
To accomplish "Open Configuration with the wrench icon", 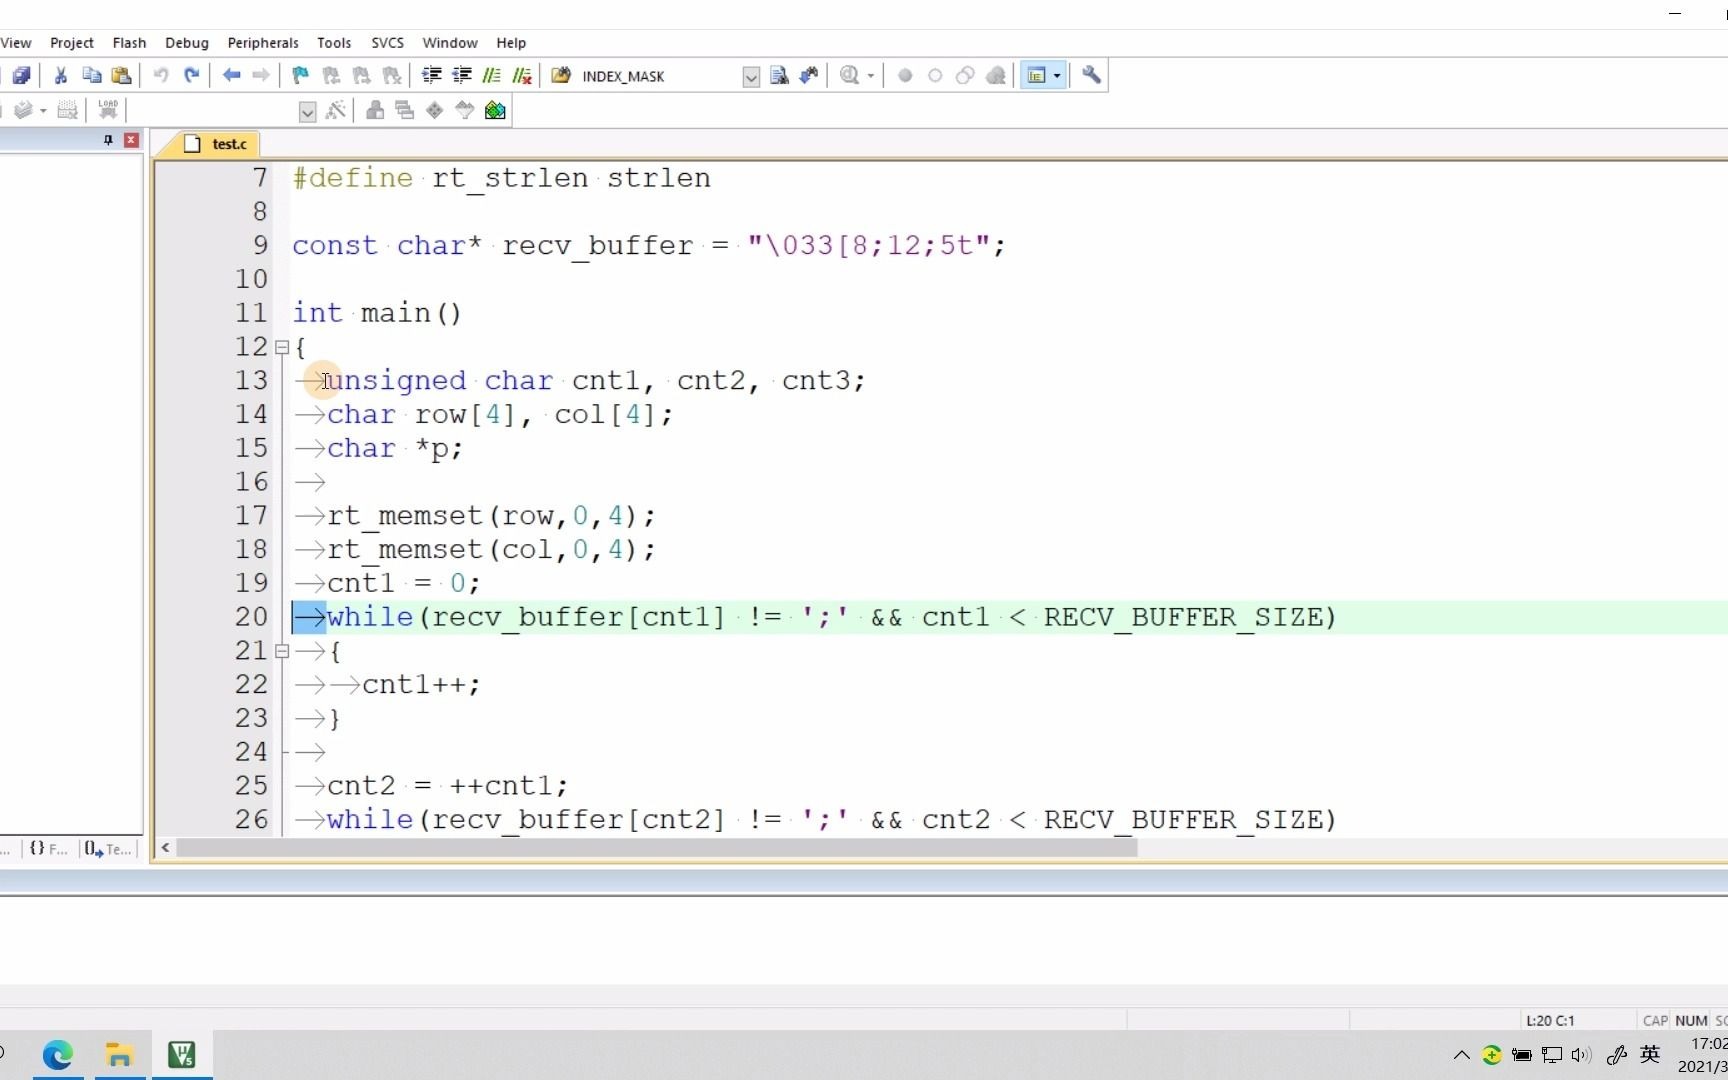I will tap(1091, 75).
